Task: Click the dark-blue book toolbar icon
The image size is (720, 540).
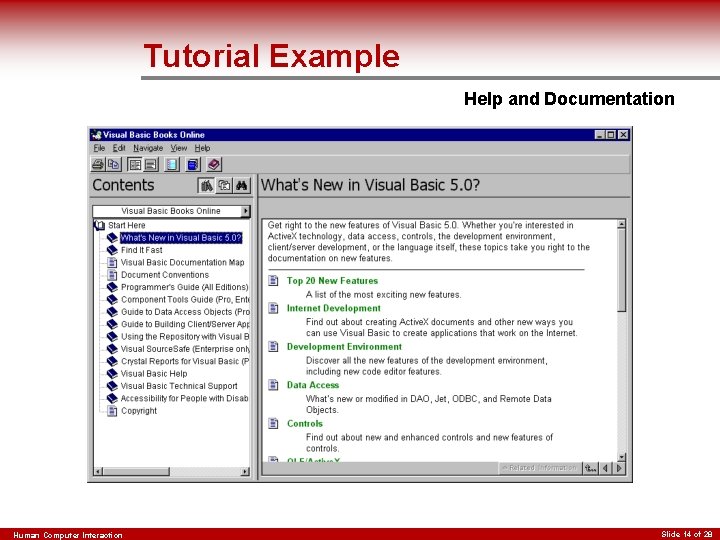Action: (x=193, y=164)
